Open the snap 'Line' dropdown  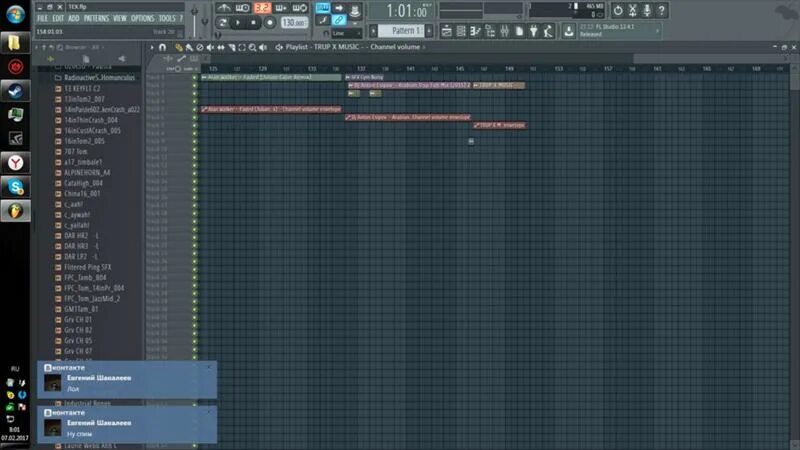[x=346, y=33]
